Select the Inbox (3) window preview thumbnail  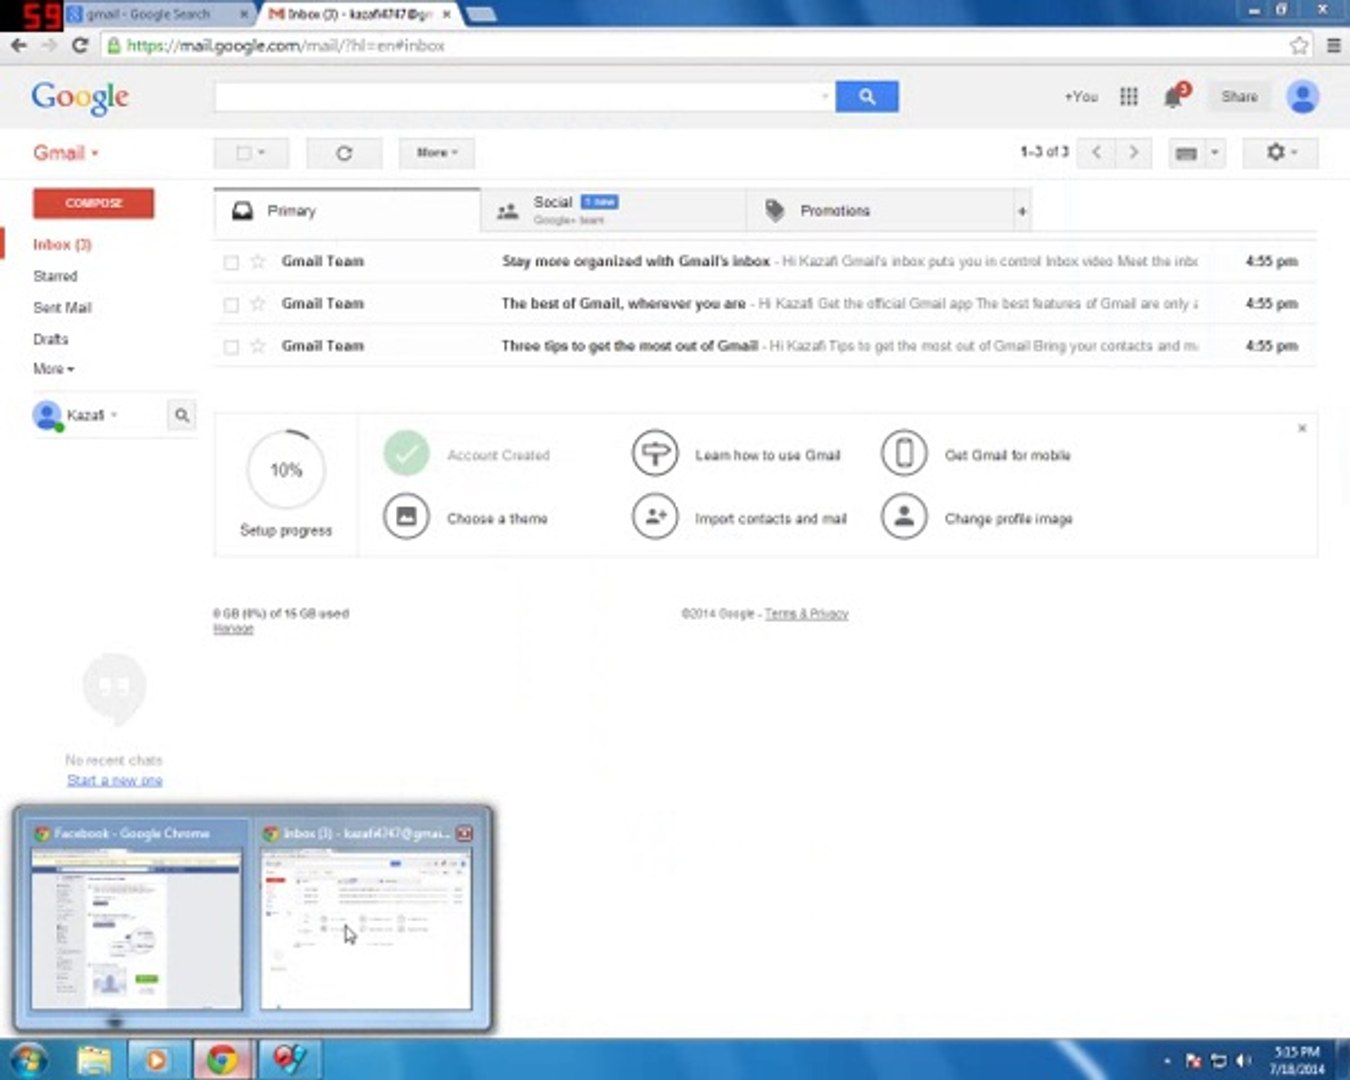click(x=366, y=930)
